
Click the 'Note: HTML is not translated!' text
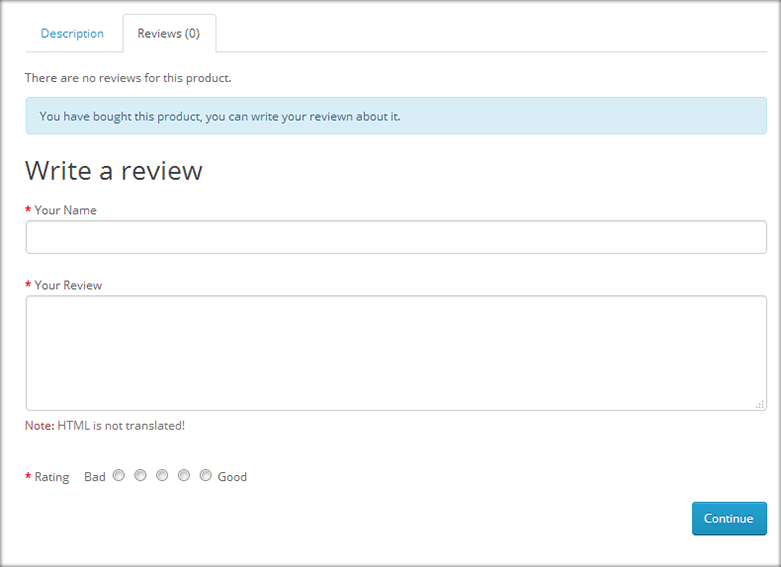[105, 426]
